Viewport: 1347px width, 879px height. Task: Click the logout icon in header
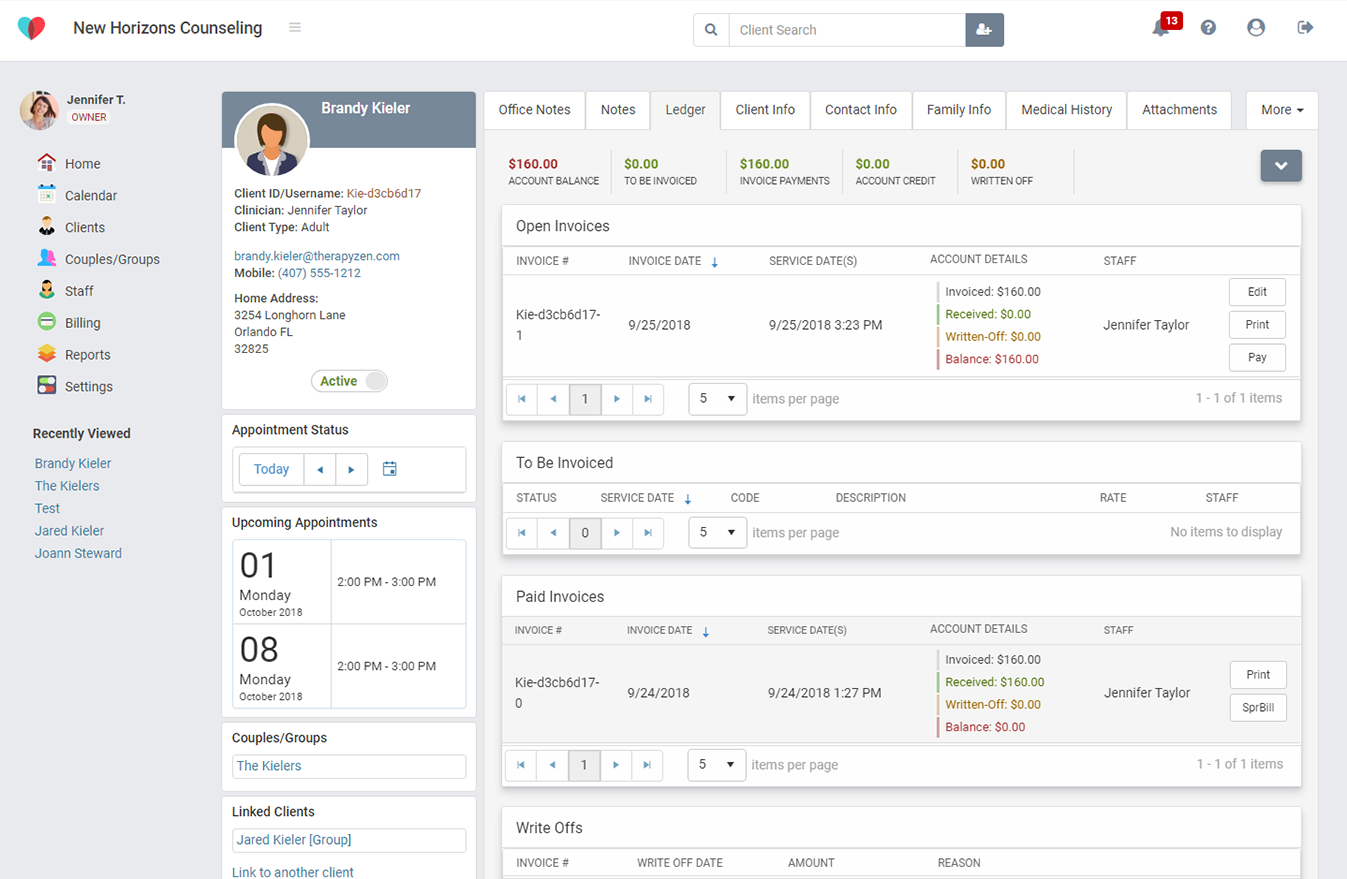1305,28
